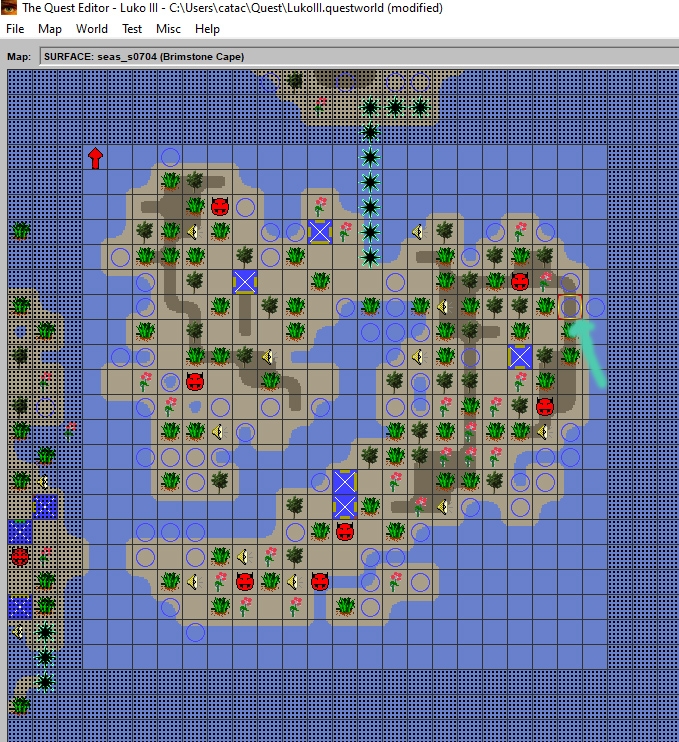
Task: Select the pink flower on the northern islet
Action: coord(320,103)
